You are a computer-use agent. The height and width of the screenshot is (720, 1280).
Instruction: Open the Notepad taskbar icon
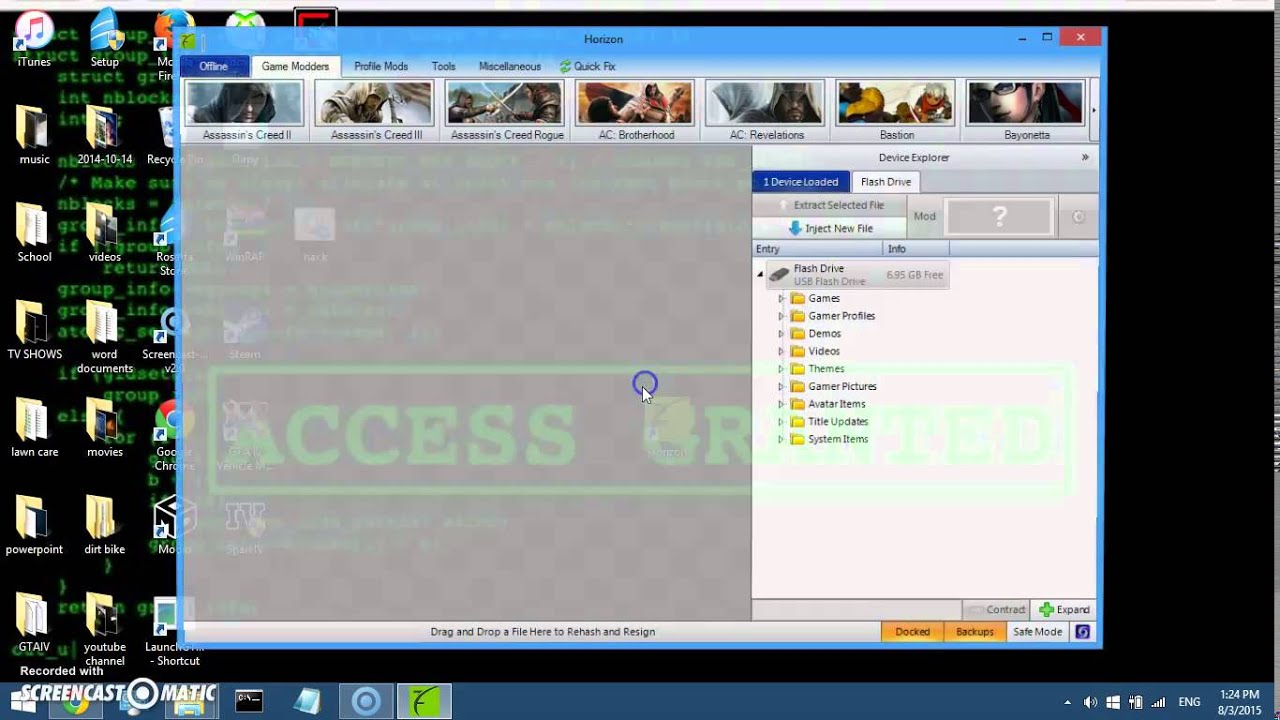tap(307, 702)
